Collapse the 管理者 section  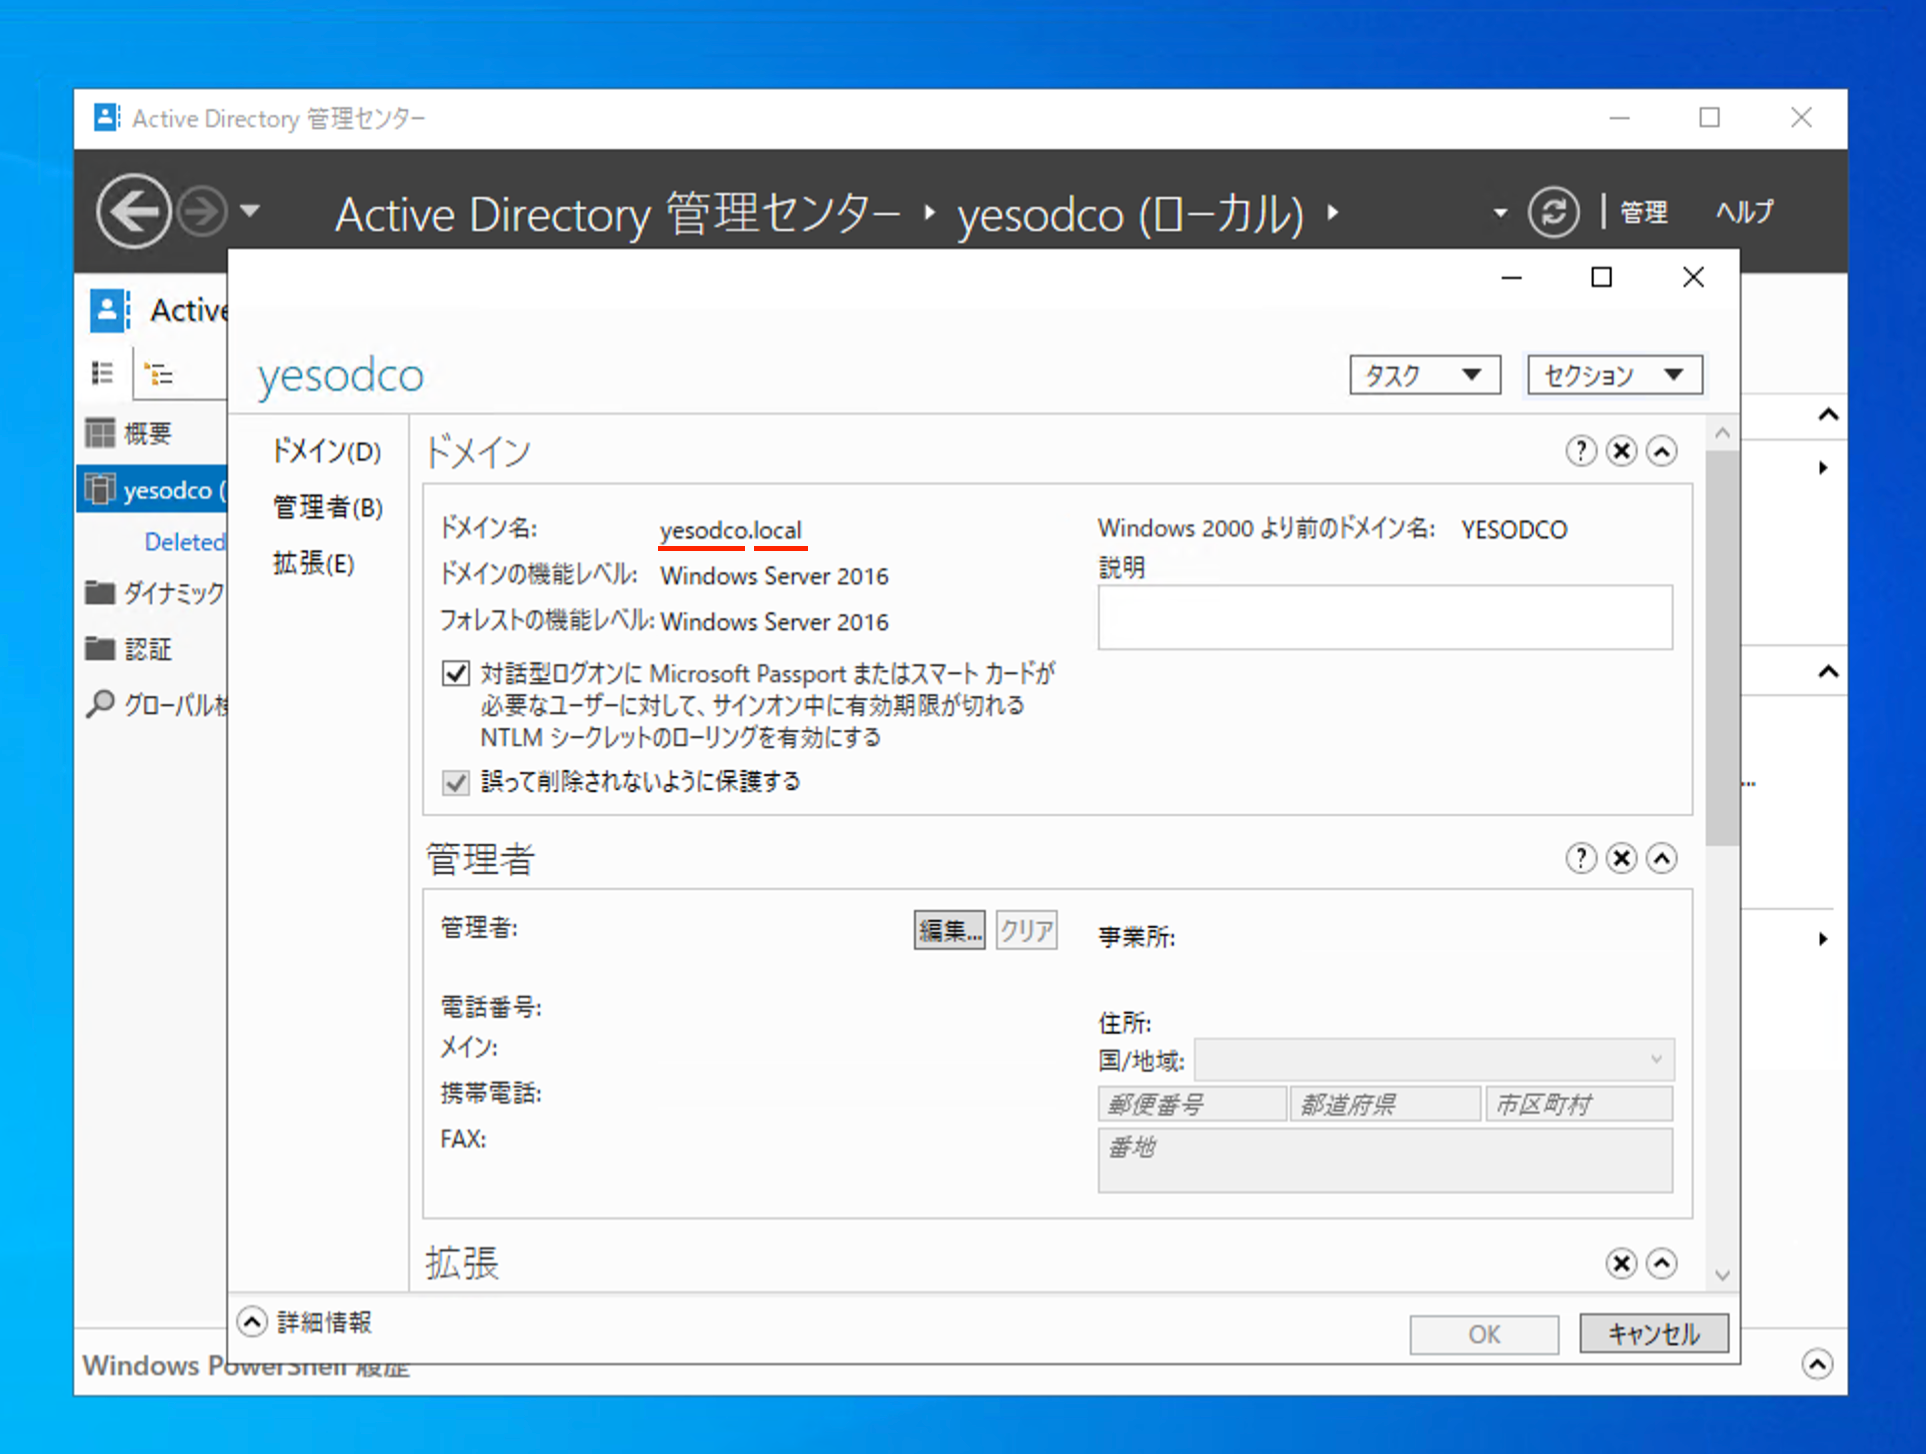1661,858
